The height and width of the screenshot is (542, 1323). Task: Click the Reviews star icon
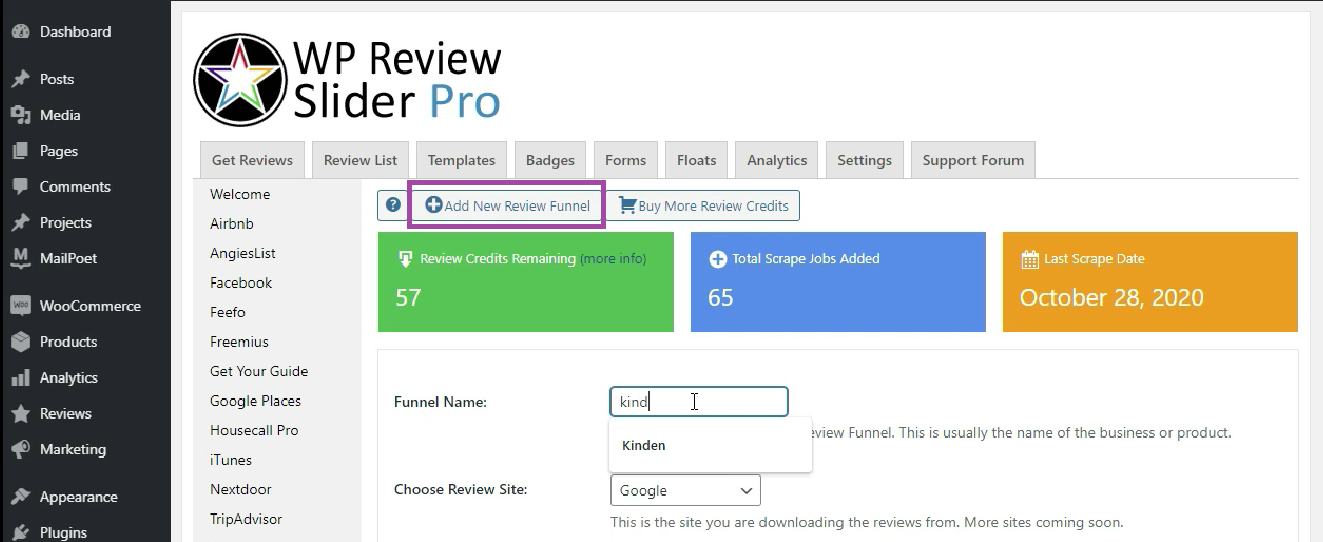[20, 414]
